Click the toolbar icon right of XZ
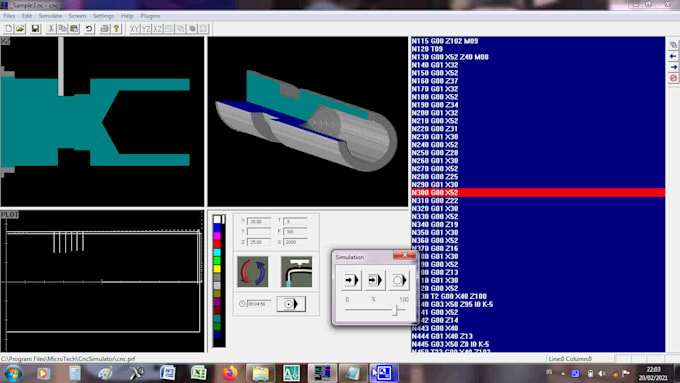Image resolution: width=680 pixels, height=383 pixels. 169,29
